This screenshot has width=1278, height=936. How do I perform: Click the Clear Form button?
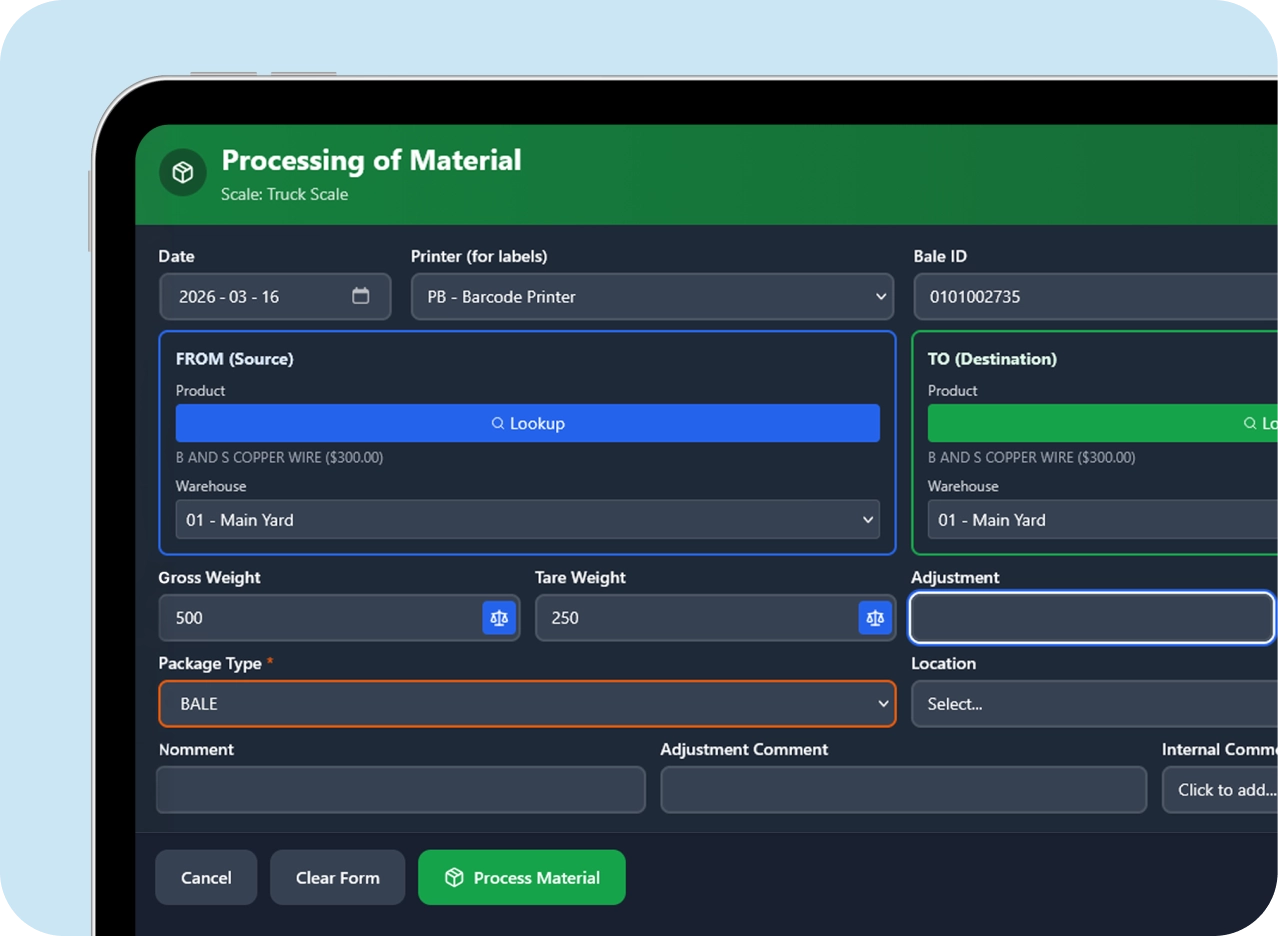(338, 878)
